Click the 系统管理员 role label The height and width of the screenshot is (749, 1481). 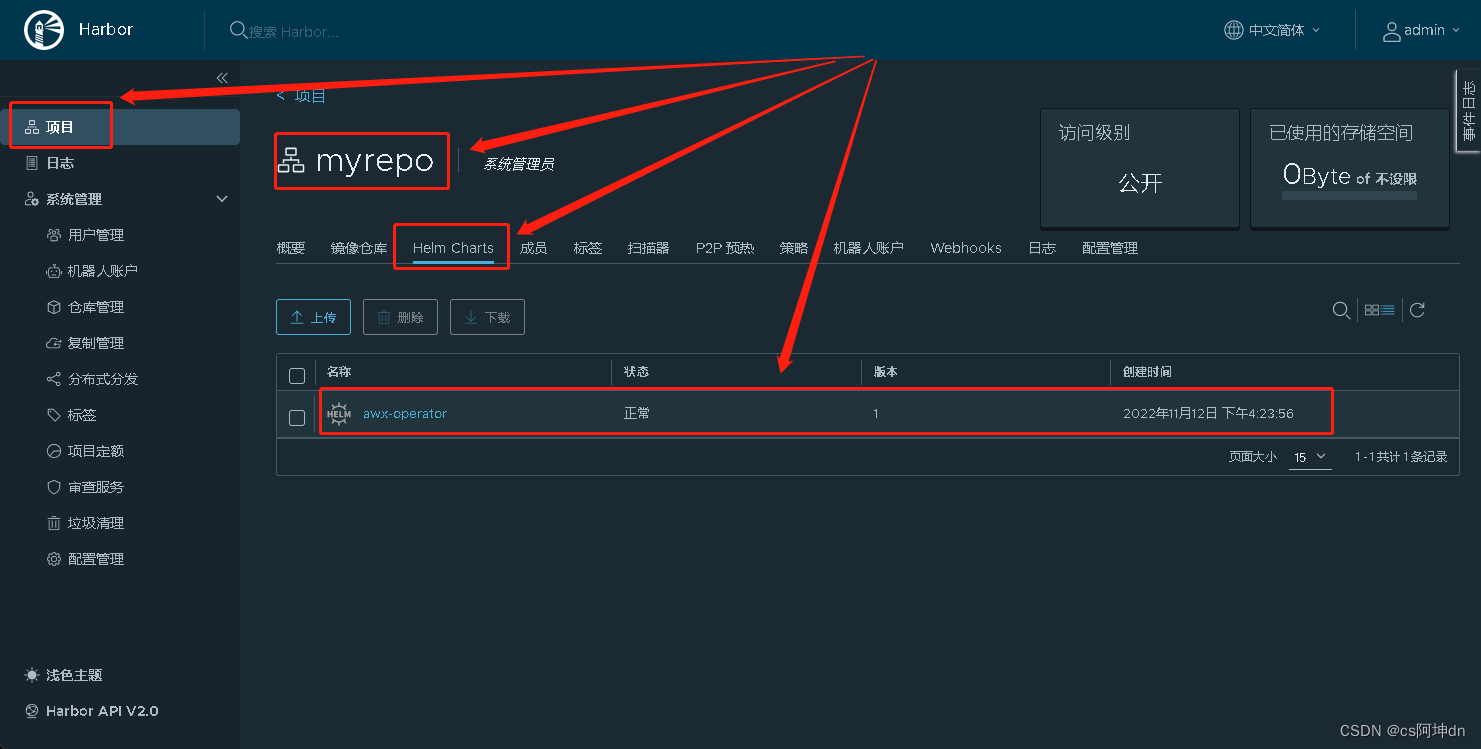click(518, 164)
